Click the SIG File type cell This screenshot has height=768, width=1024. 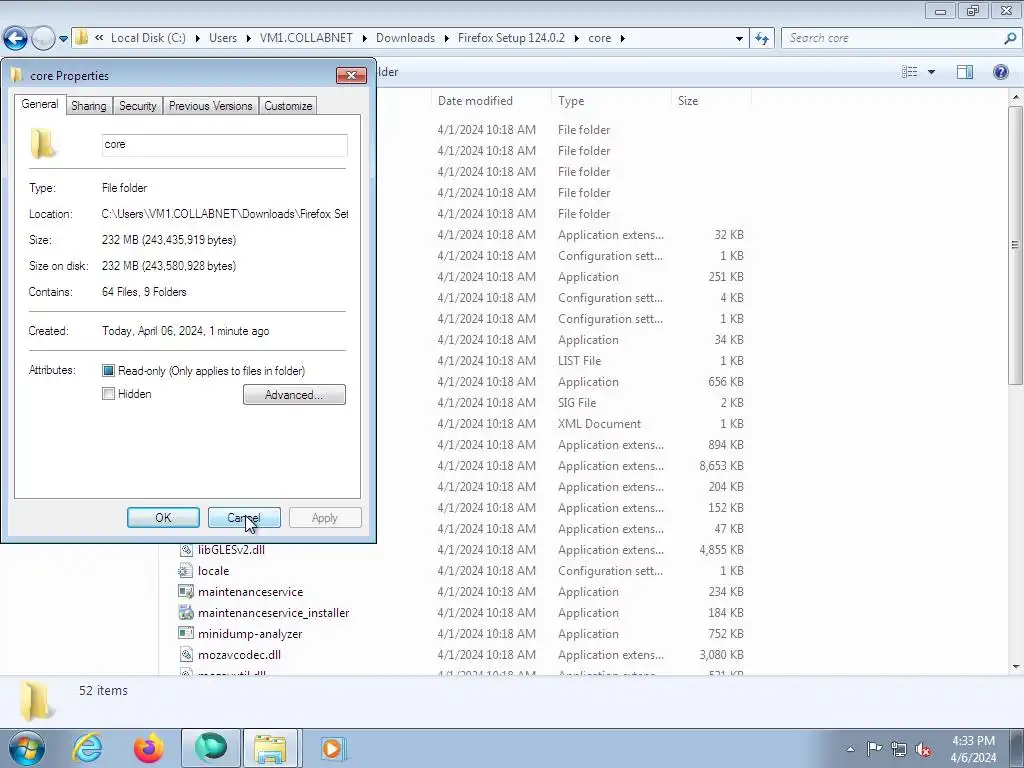pos(577,403)
